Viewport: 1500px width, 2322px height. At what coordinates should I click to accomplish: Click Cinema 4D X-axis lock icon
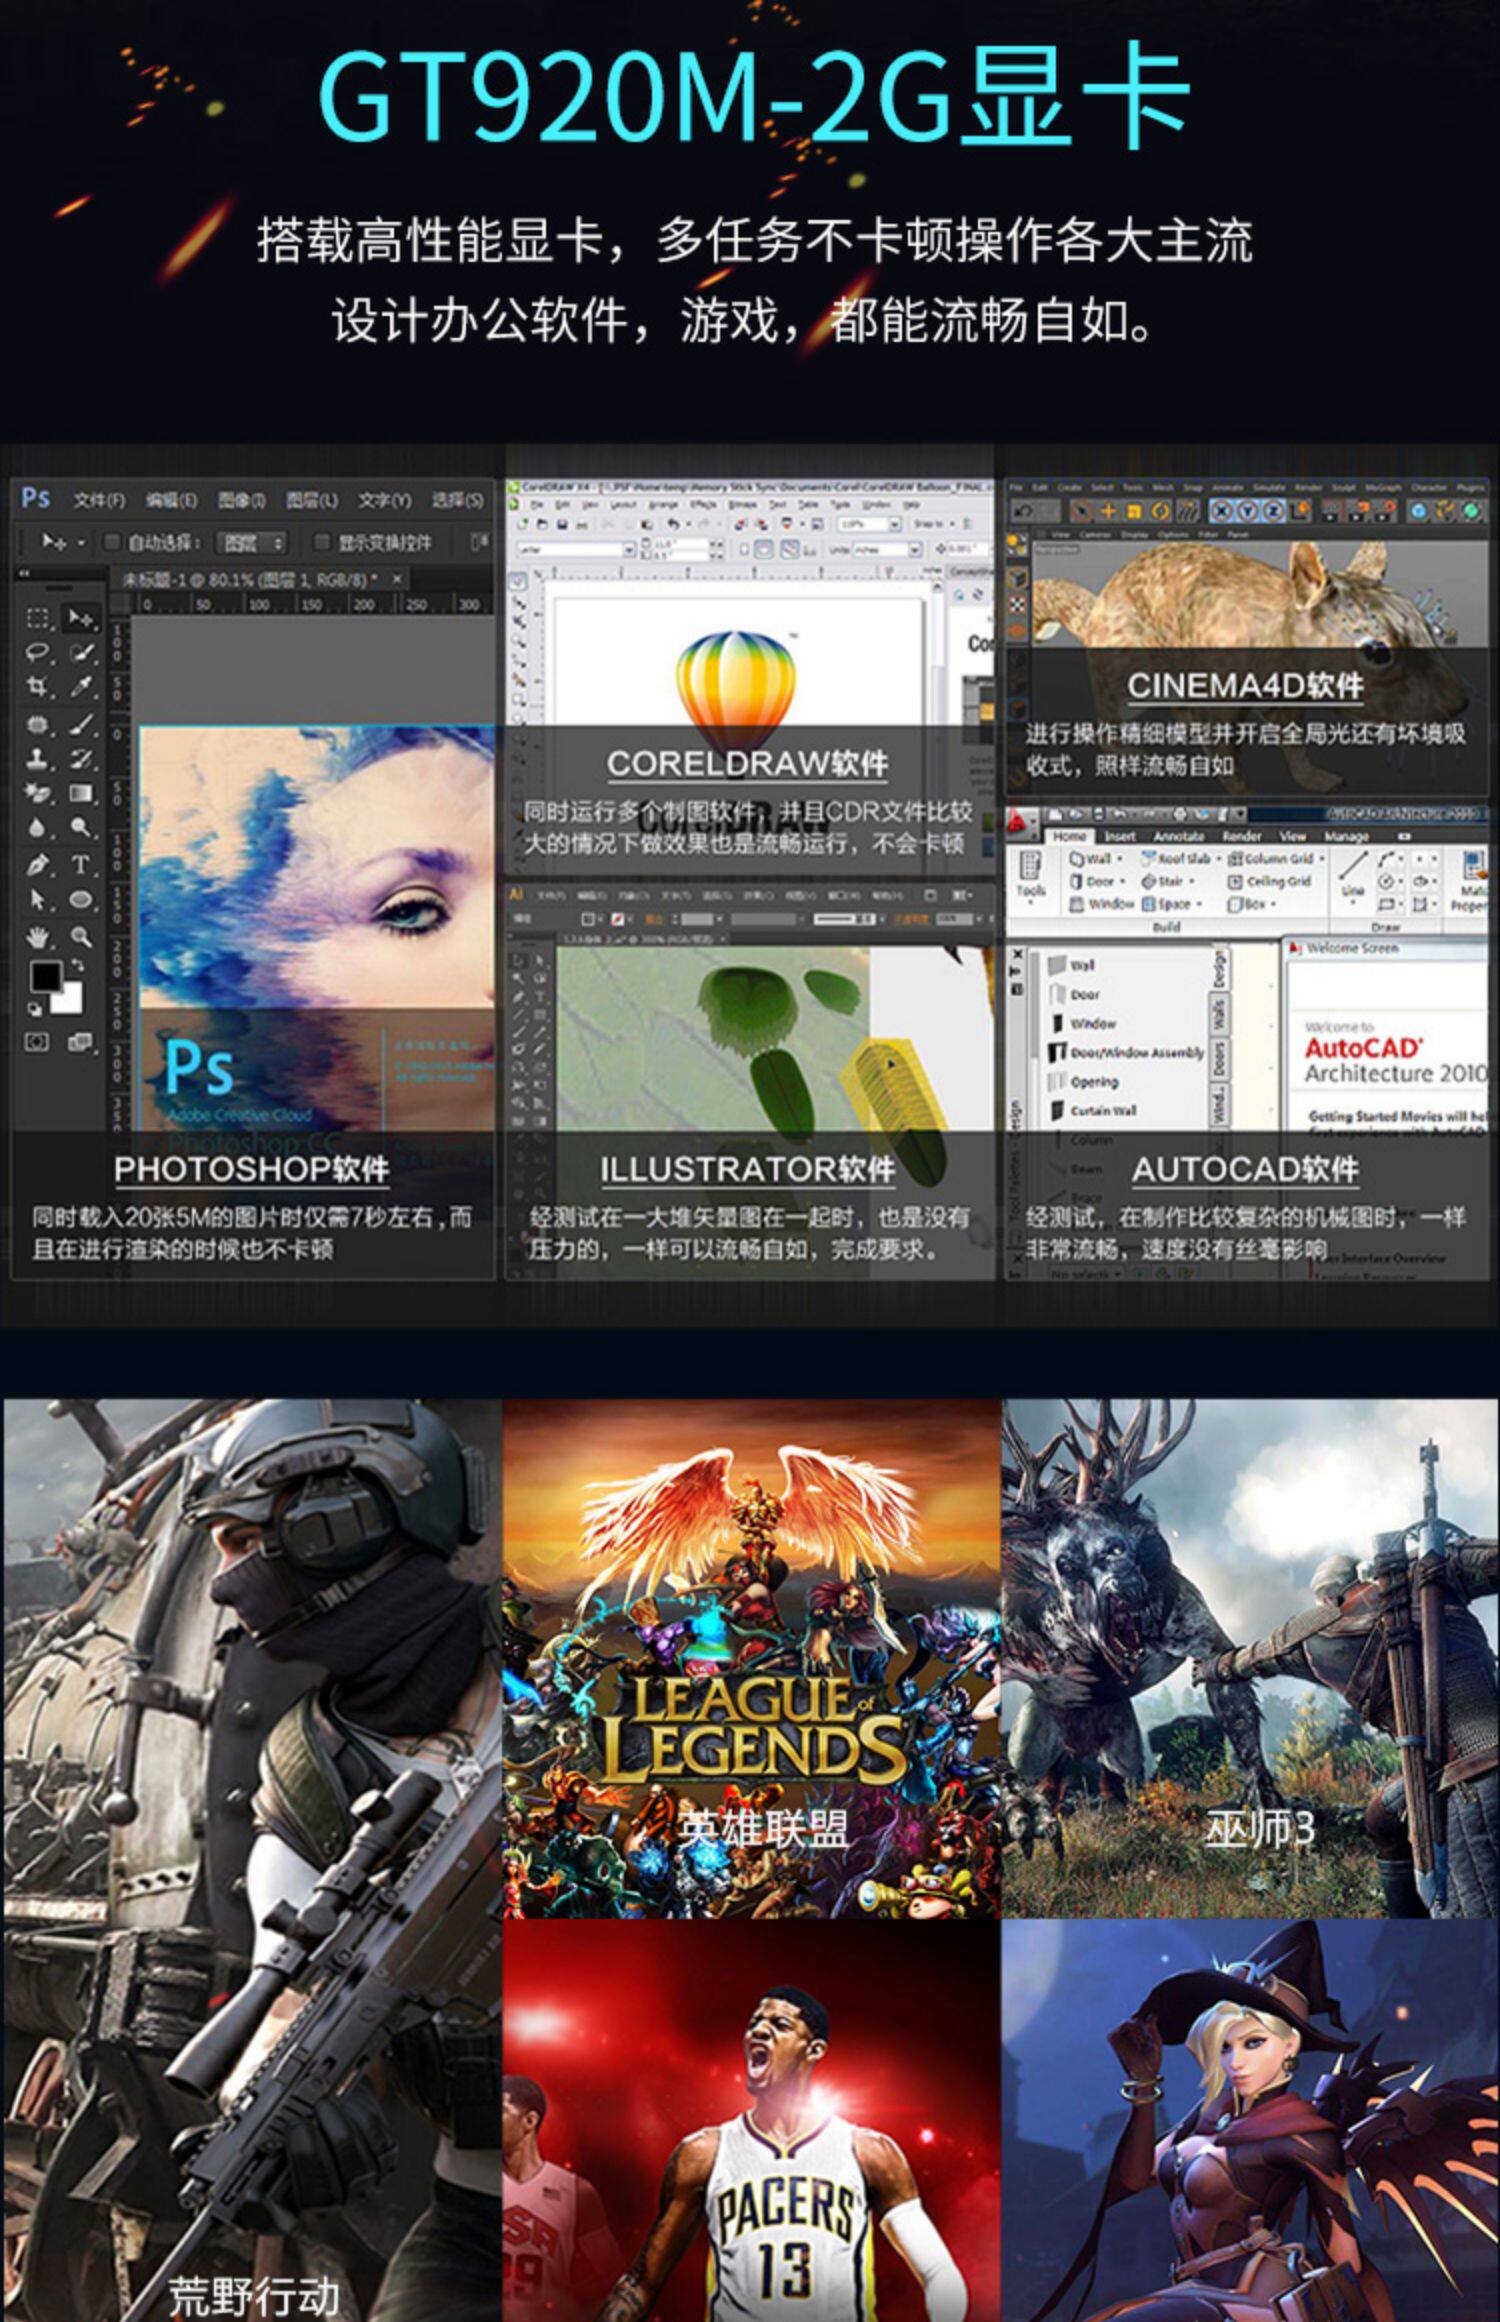coord(1221,512)
